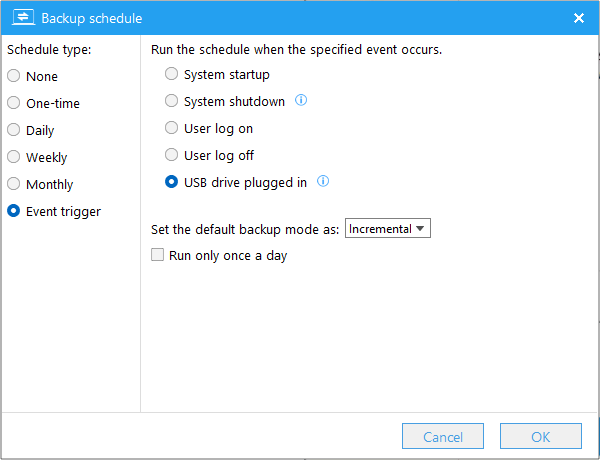Open the Incremental backup mode dropdown
Image resolution: width=600 pixels, height=460 pixels.
click(387, 229)
